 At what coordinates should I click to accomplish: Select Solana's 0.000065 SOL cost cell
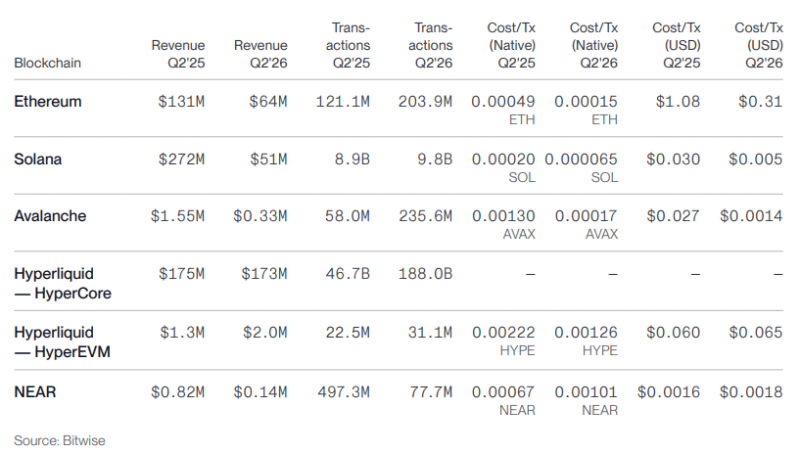pyautogui.click(x=581, y=168)
